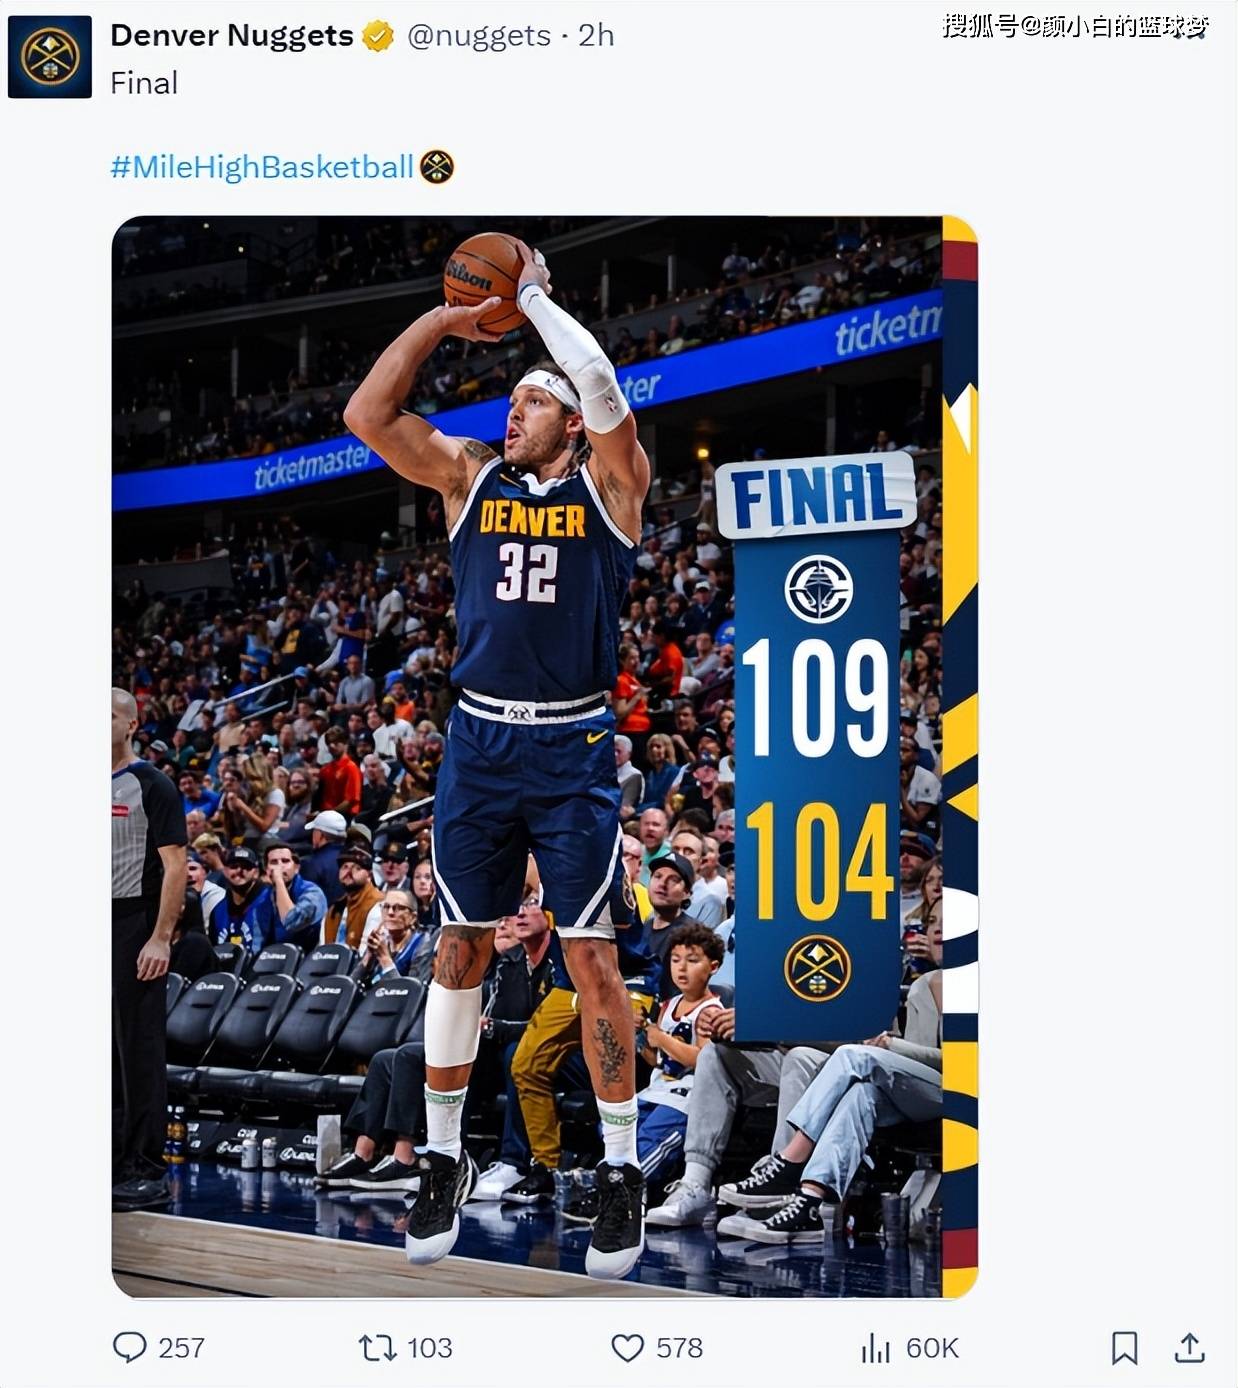The width and height of the screenshot is (1238, 1388).
Task: Click the Nuggets emoji after the hashtag
Action: tap(437, 166)
